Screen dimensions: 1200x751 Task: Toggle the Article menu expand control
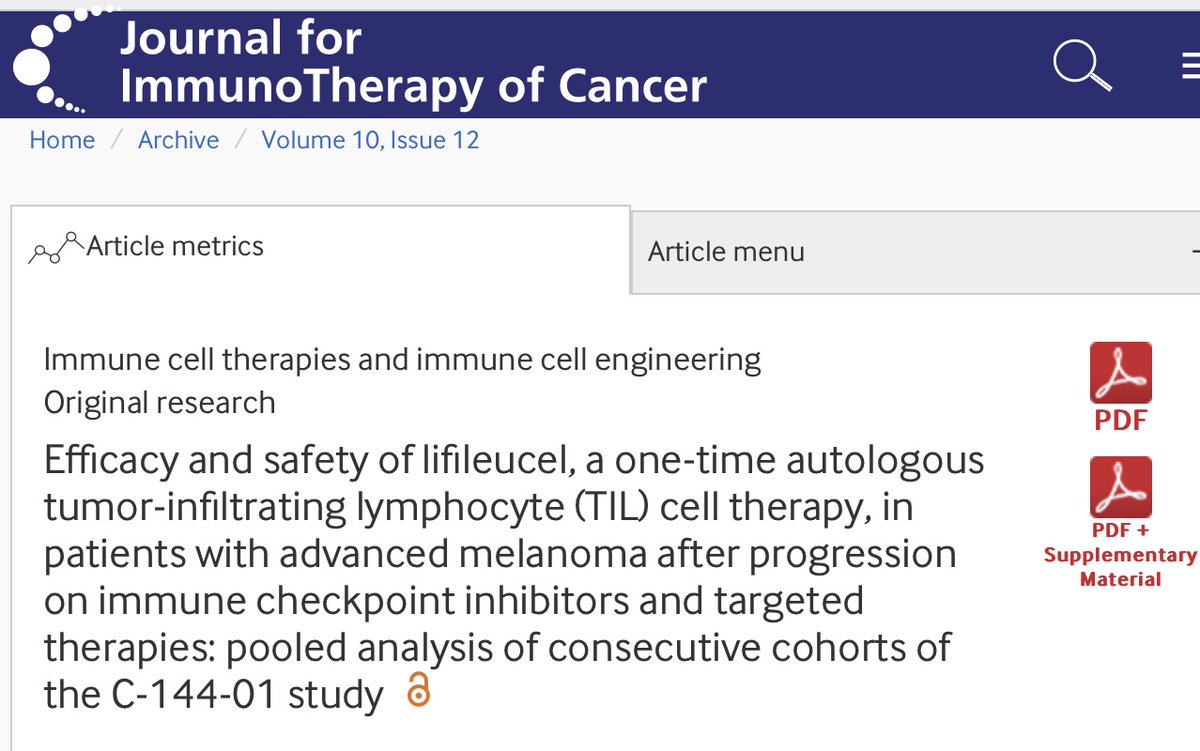(x=1194, y=251)
